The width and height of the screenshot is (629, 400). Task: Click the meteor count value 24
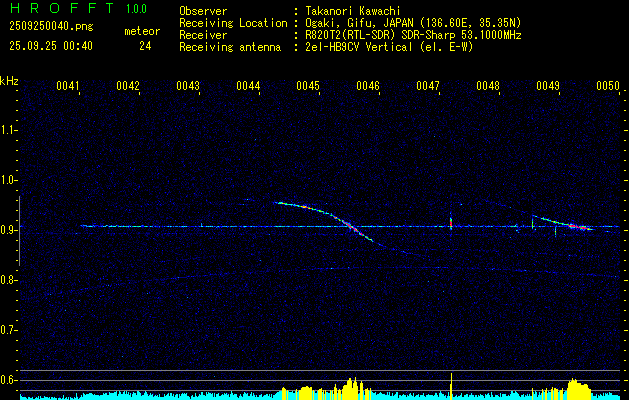(146, 46)
